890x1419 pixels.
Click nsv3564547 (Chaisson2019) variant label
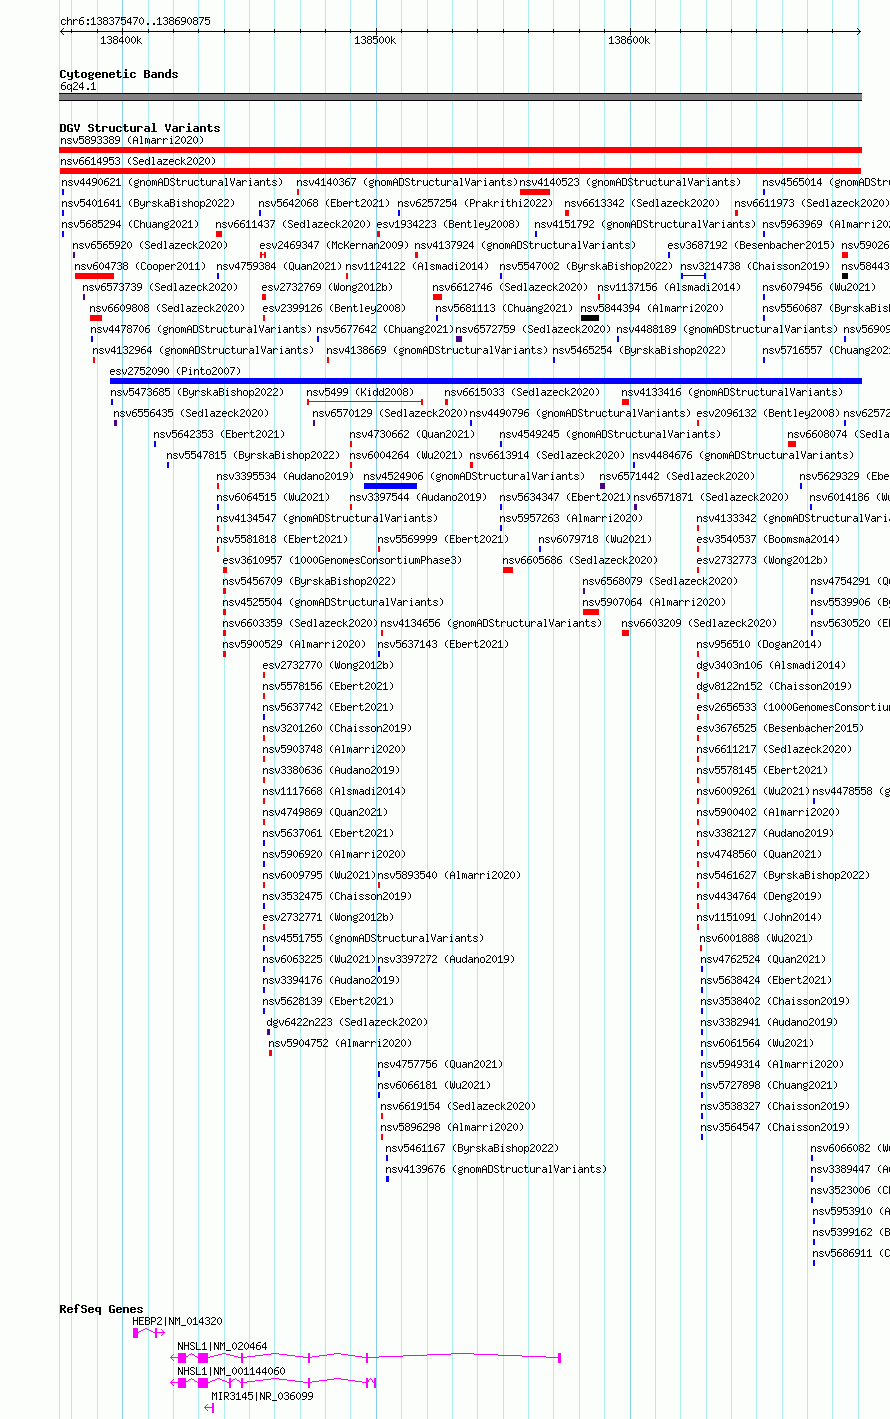click(775, 1127)
